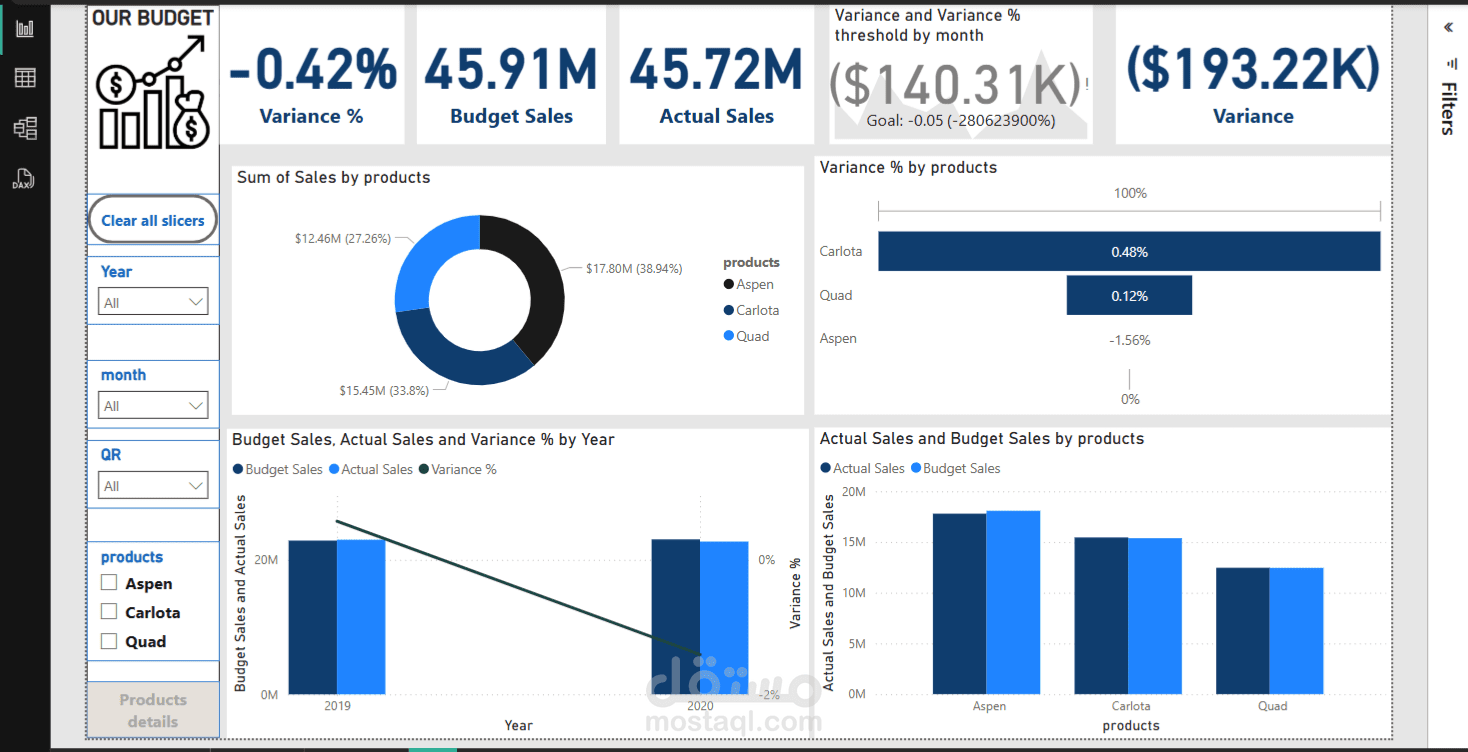Click the Quad light blue Budget Sales column
Viewport: 1468px width, 752px height.
click(1297, 631)
